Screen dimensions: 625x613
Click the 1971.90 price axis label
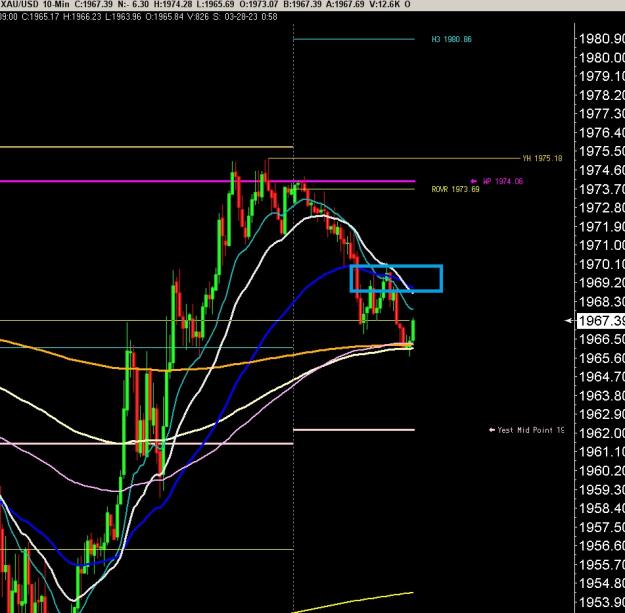[x=601, y=226]
